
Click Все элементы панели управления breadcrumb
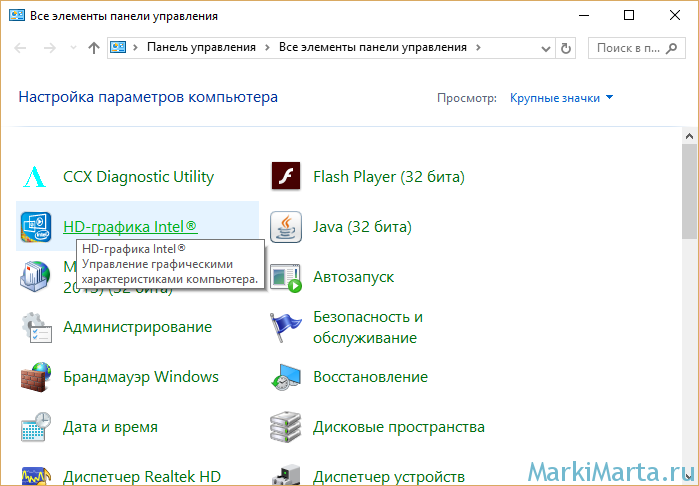click(373, 47)
